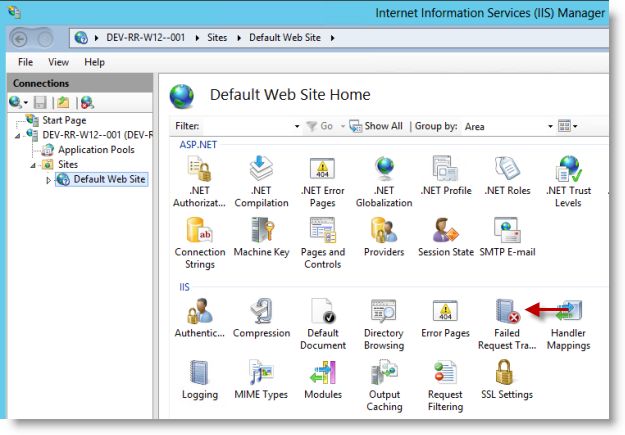Open Compression feature
Image resolution: width=625 pixels, height=435 pixels.
pyautogui.click(x=261, y=318)
